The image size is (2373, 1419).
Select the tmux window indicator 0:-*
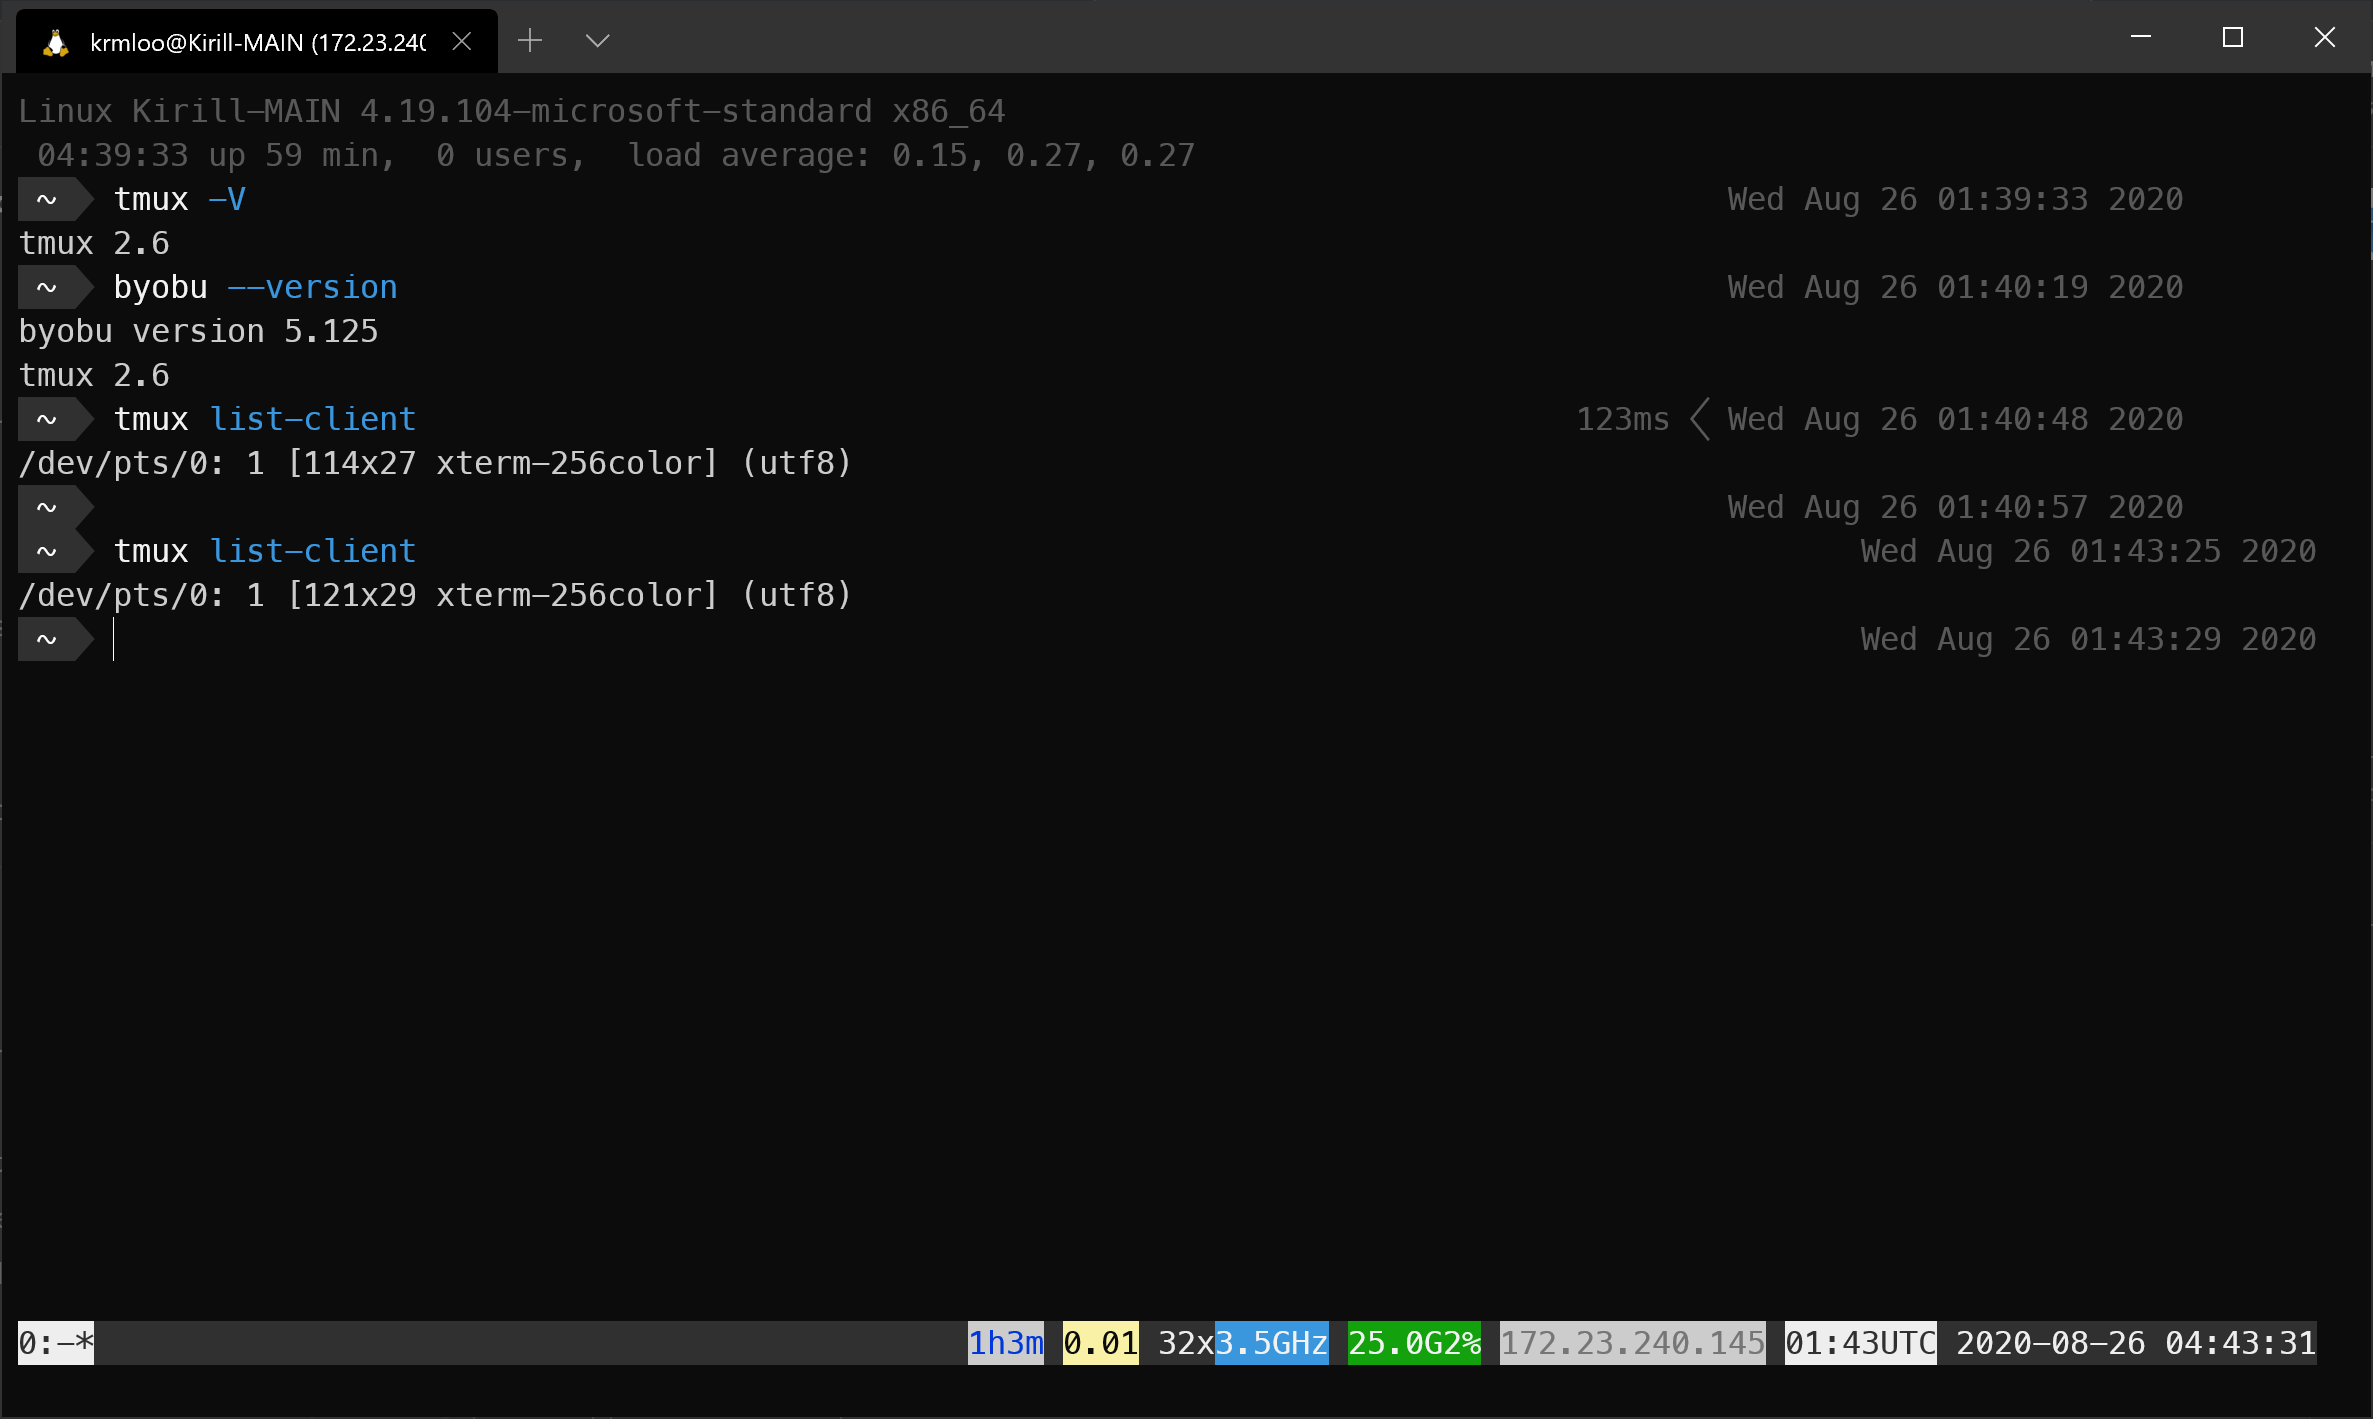[x=53, y=1343]
